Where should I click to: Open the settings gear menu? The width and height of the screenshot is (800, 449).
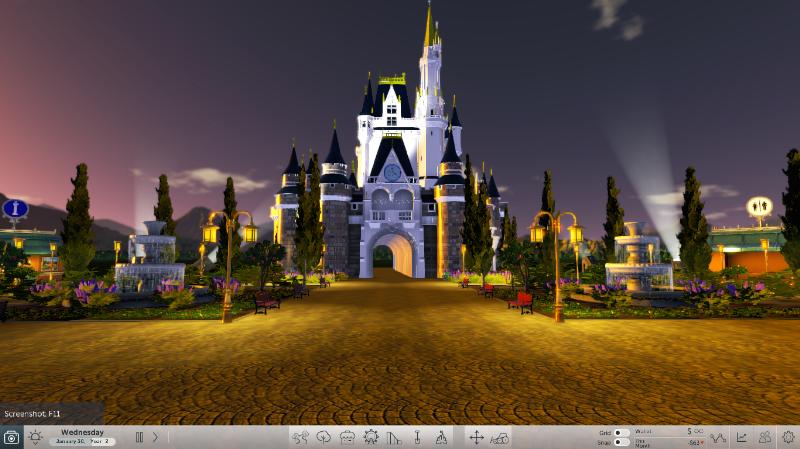pyautogui.click(x=788, y=437)
